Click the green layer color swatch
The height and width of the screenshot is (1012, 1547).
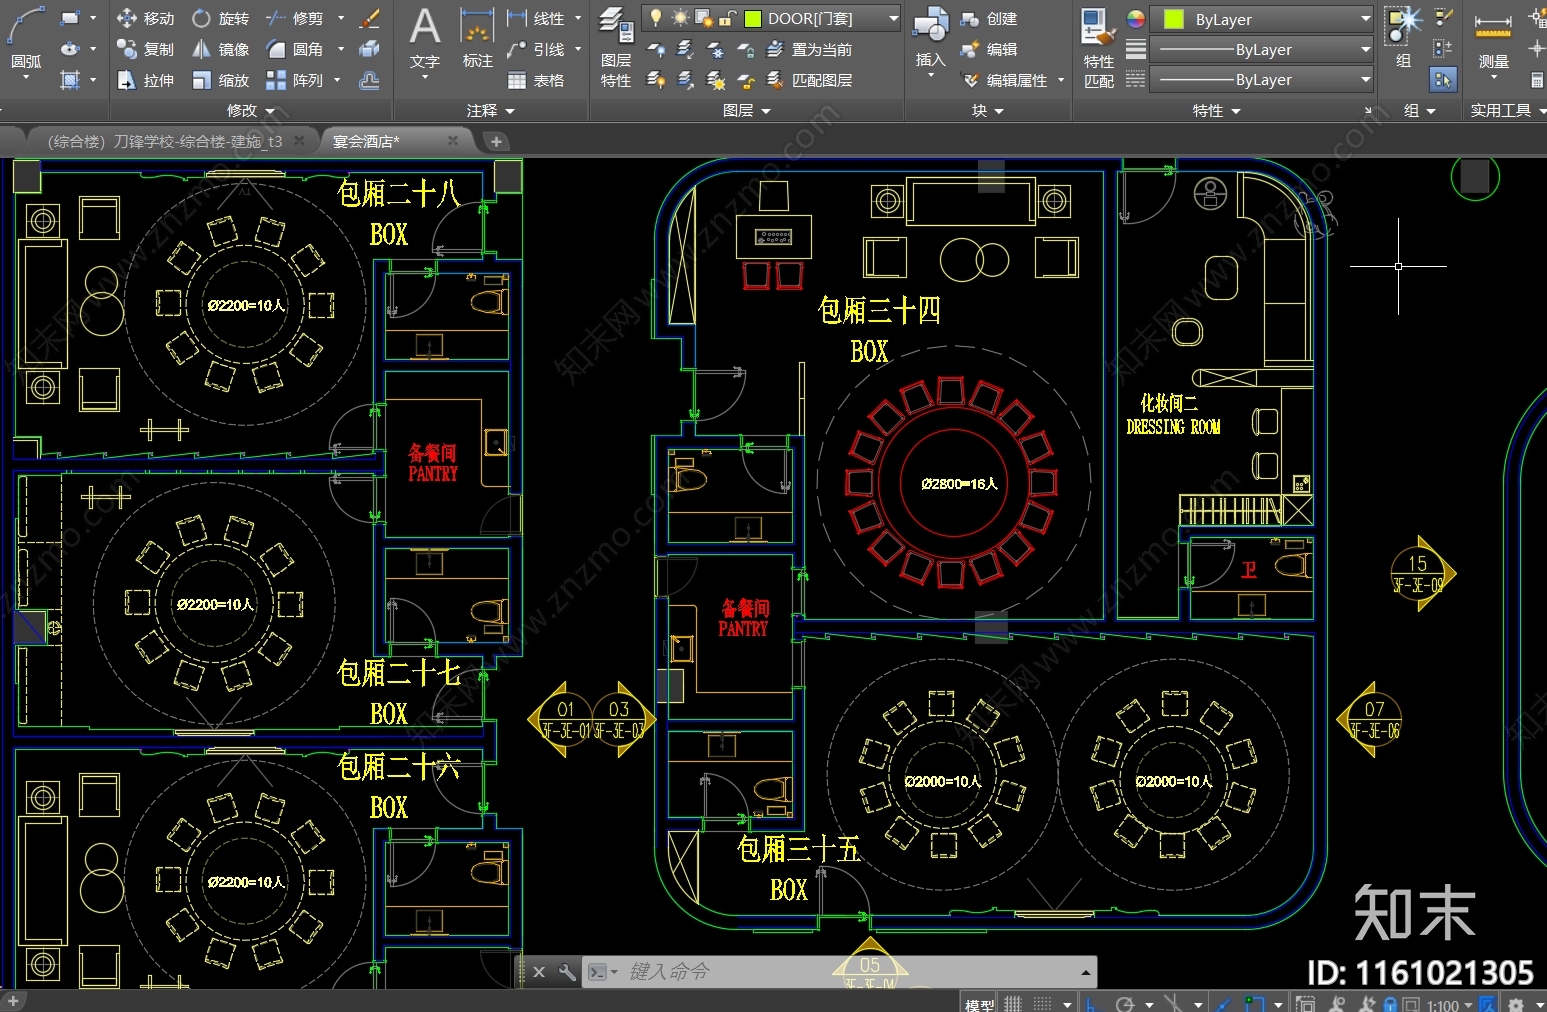coord(752,18)
